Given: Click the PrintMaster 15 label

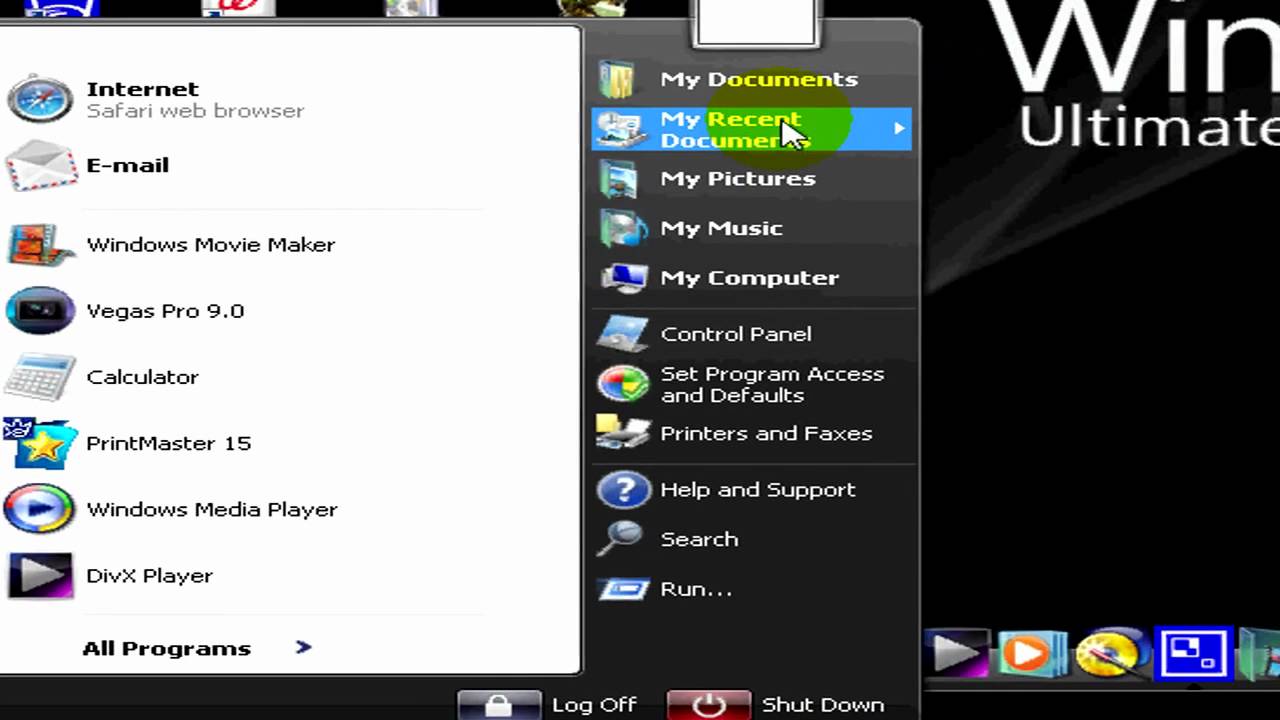Looking at the screenshot, I should click(168, 443).
